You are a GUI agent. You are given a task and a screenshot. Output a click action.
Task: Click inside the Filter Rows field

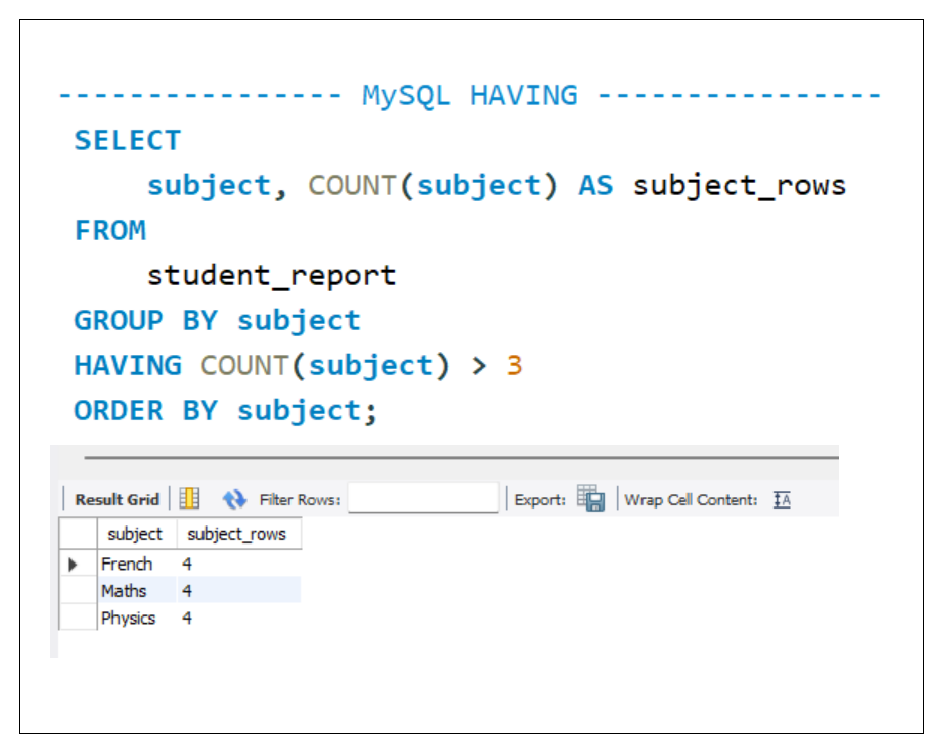(422, 498)
